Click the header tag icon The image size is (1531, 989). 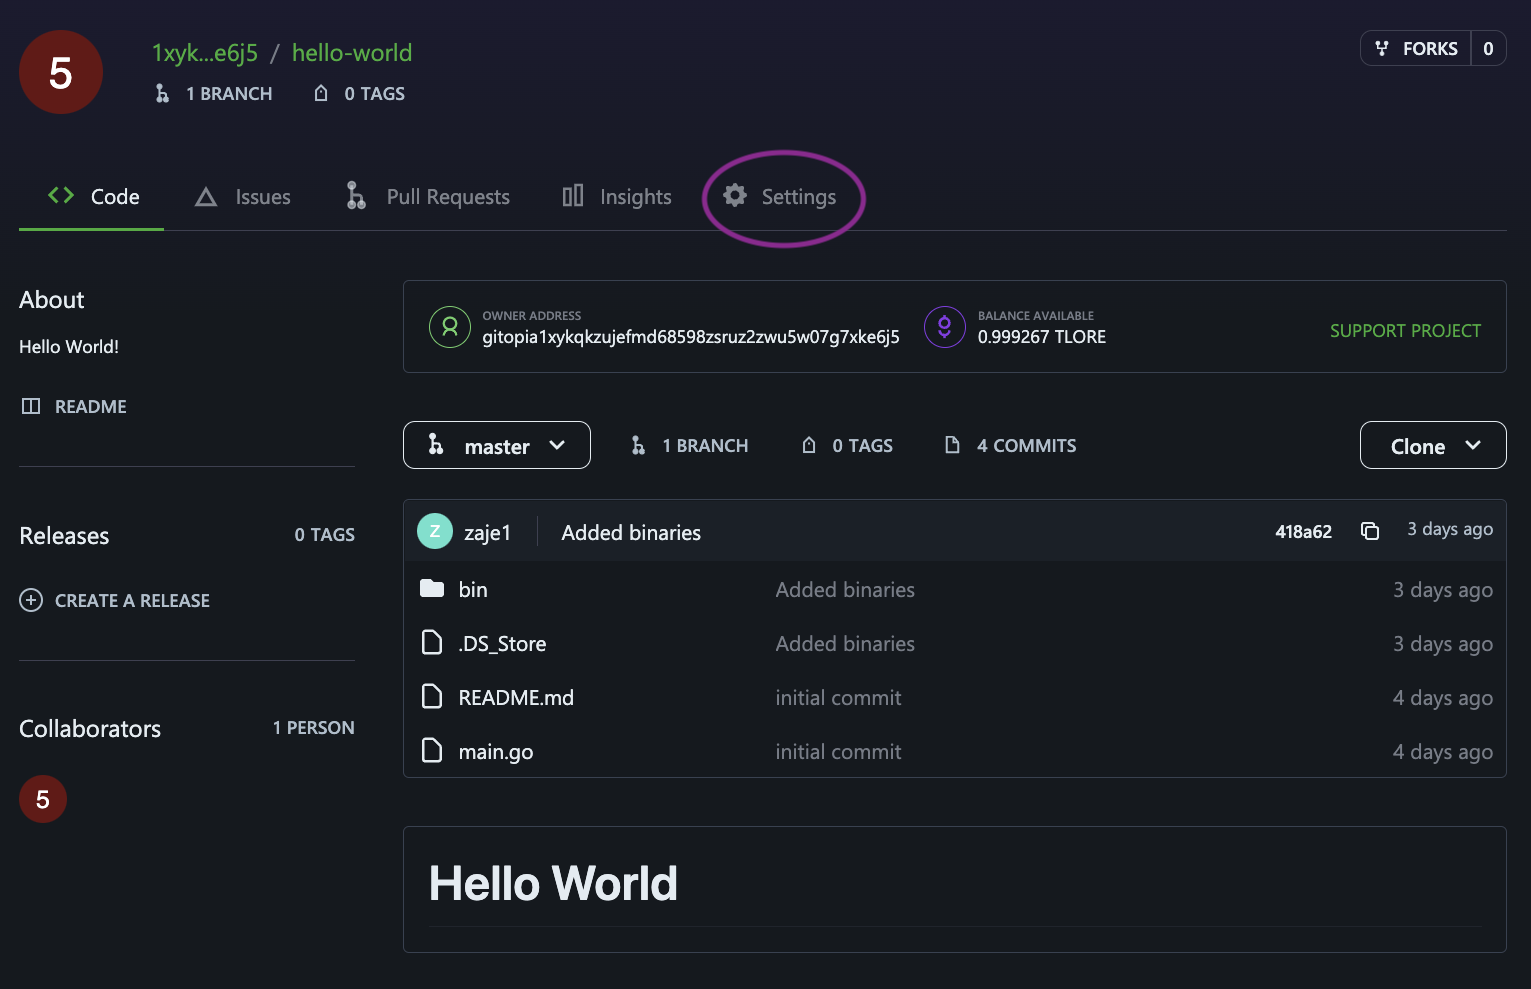tap(321, 93)
